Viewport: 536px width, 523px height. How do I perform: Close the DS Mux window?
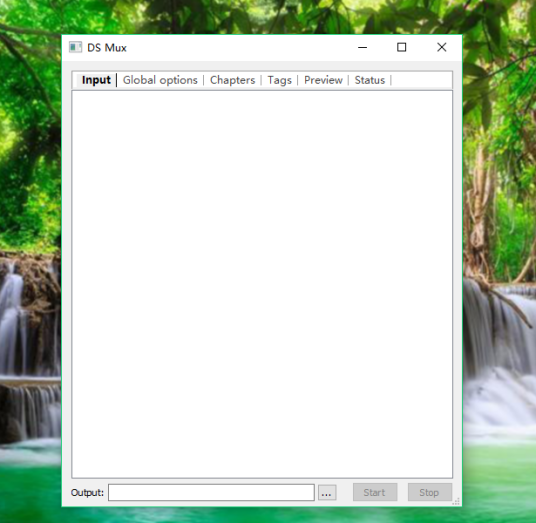click(442, 47)
